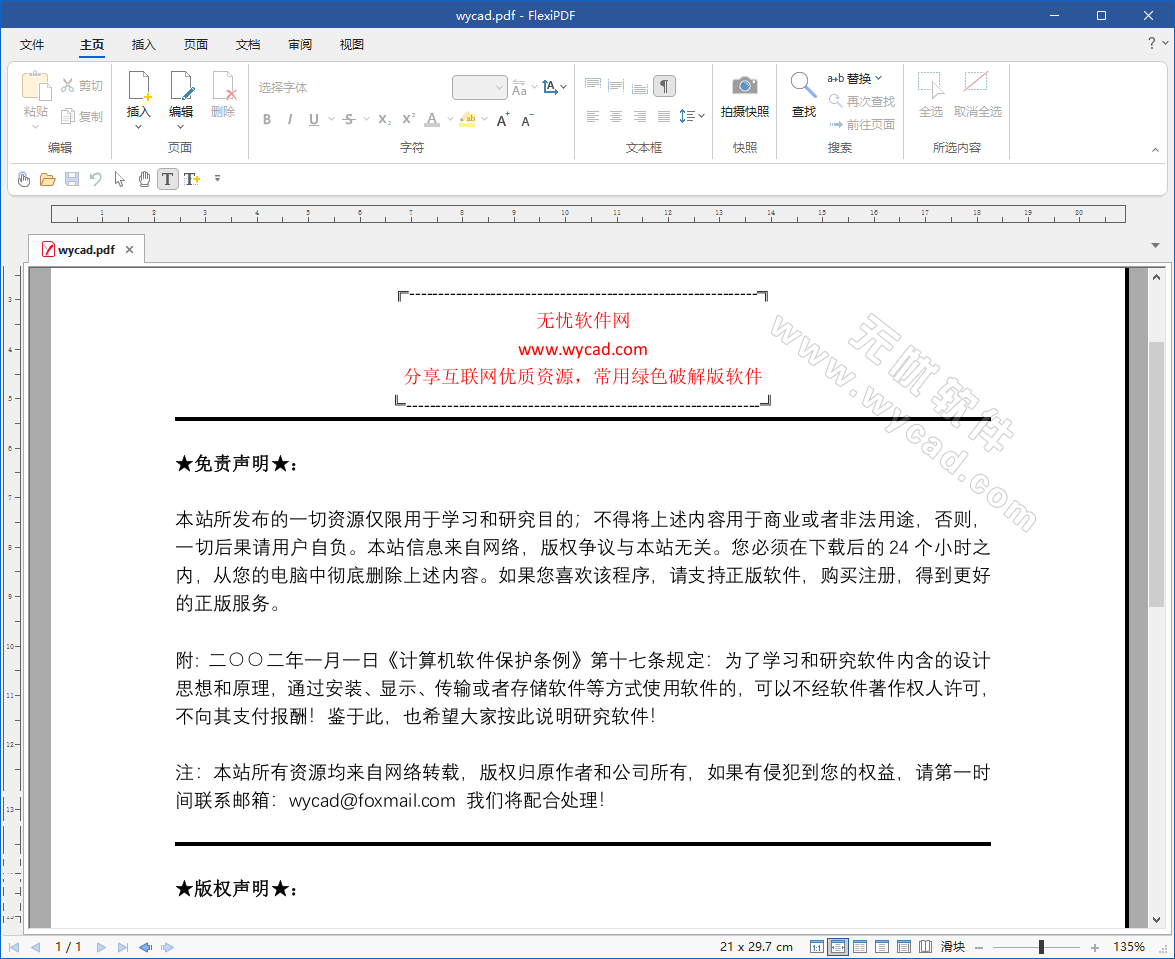The width and height of the screenshot is (1175, 959).
Task: Toggle italic formatting
Action: [x=289, y=118]
